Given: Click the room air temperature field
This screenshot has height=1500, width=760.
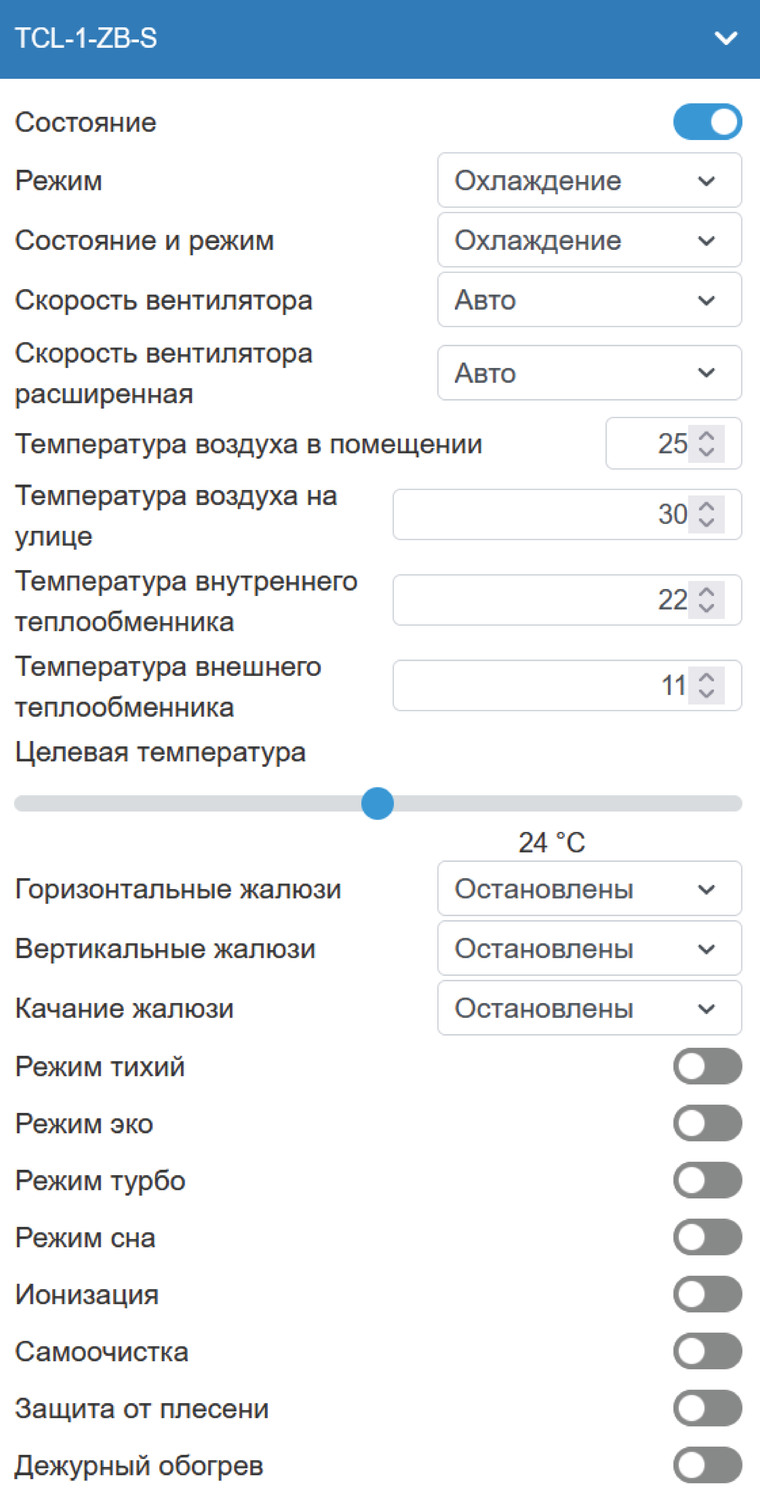Looking at the screenshot, I should pos(650,444).
